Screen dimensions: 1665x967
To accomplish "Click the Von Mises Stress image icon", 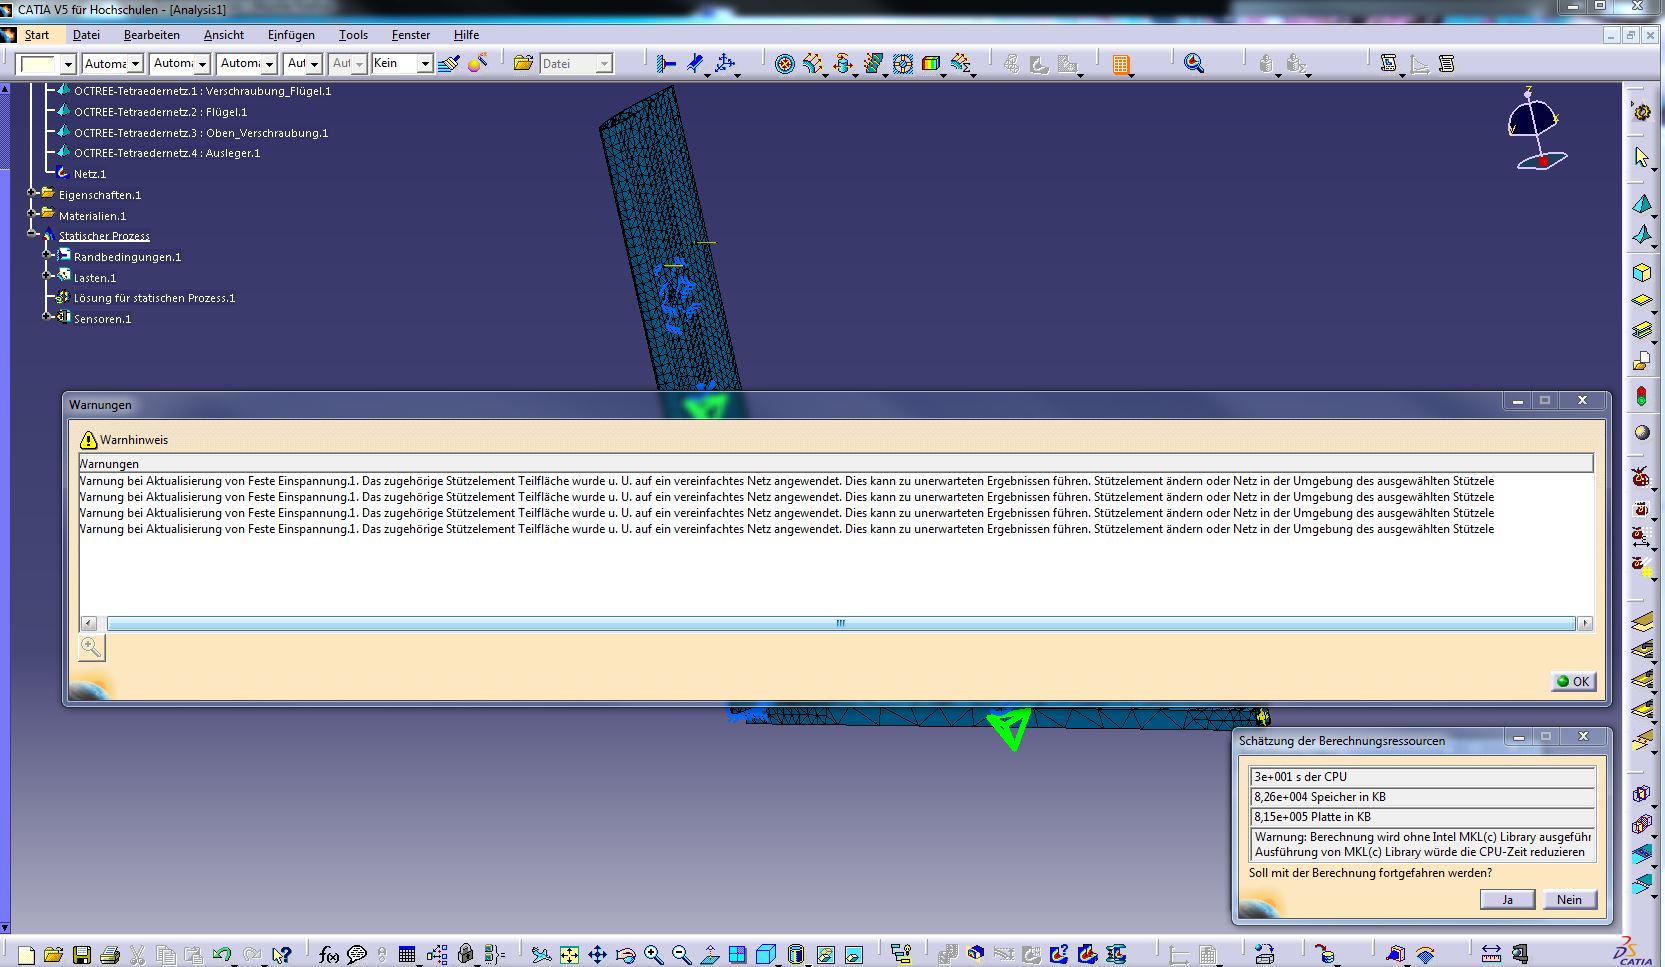I will (1039, 64).
